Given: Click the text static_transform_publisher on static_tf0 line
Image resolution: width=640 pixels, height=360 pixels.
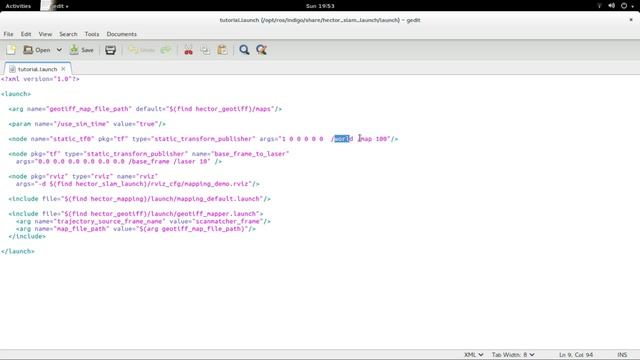Looking at the screenshot, I should tap(203, 139).
